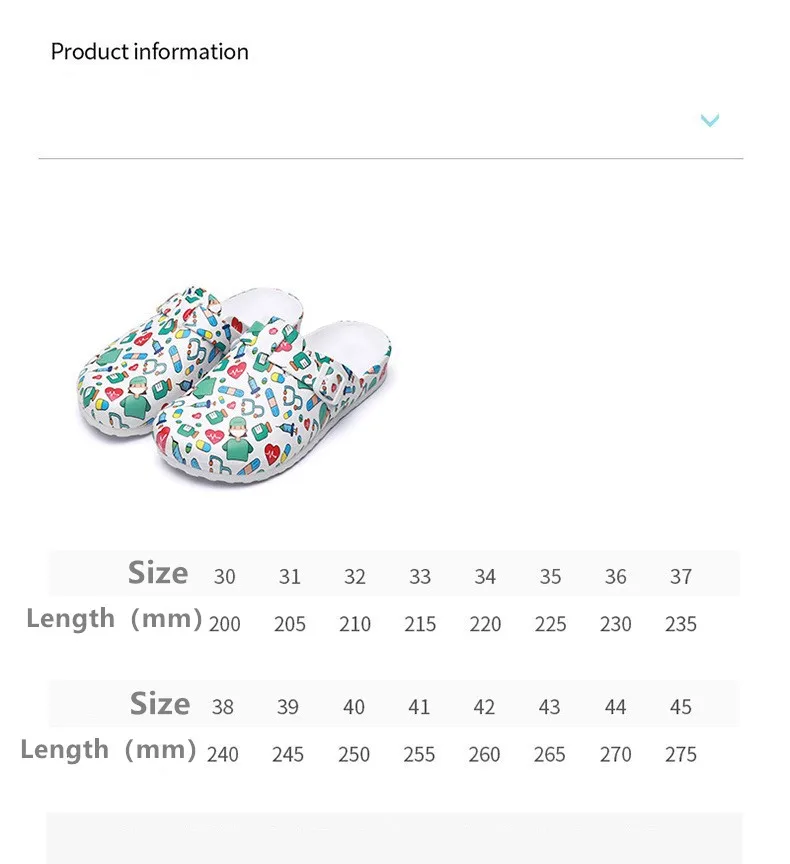Screen dimensions: 790x864
Task: Select size 45 in second row
Action: coord(680,706)
